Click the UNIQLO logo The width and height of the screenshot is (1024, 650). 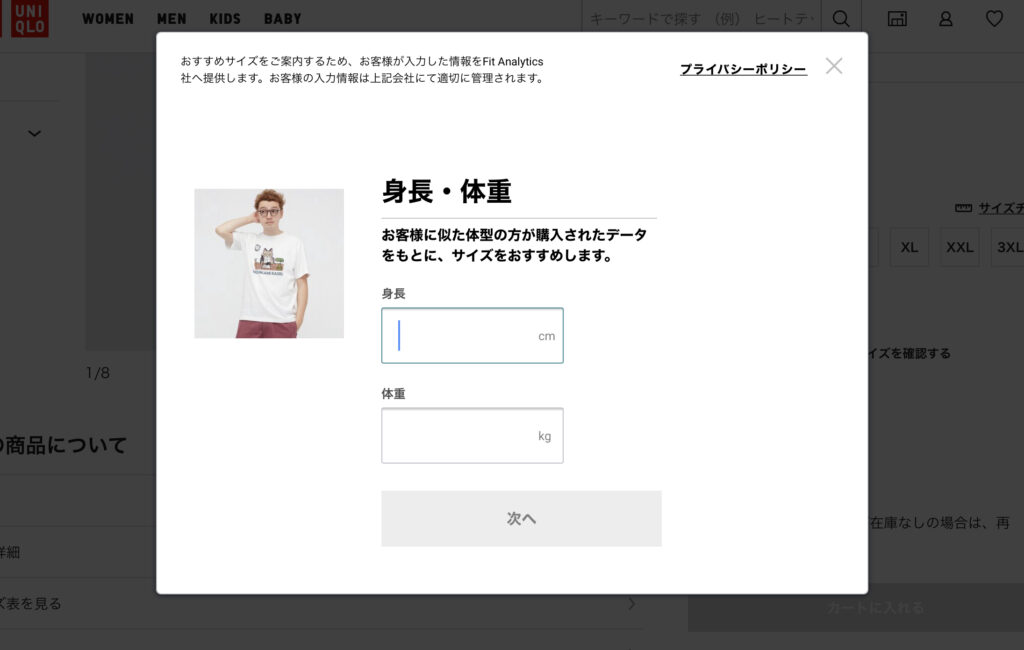[x=24, y=19]
